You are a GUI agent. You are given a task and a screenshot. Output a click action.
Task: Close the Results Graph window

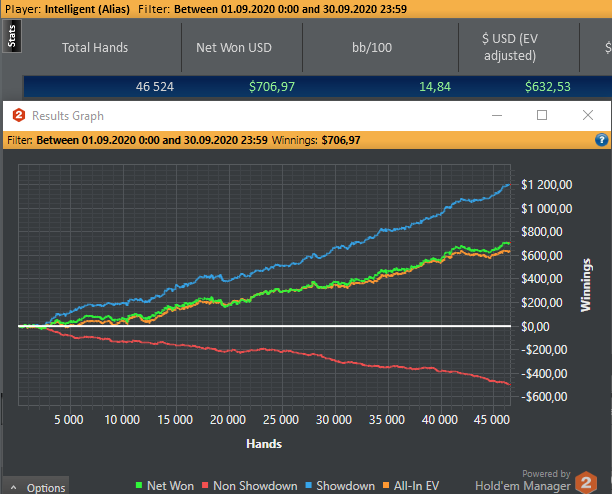click(588, 115)
